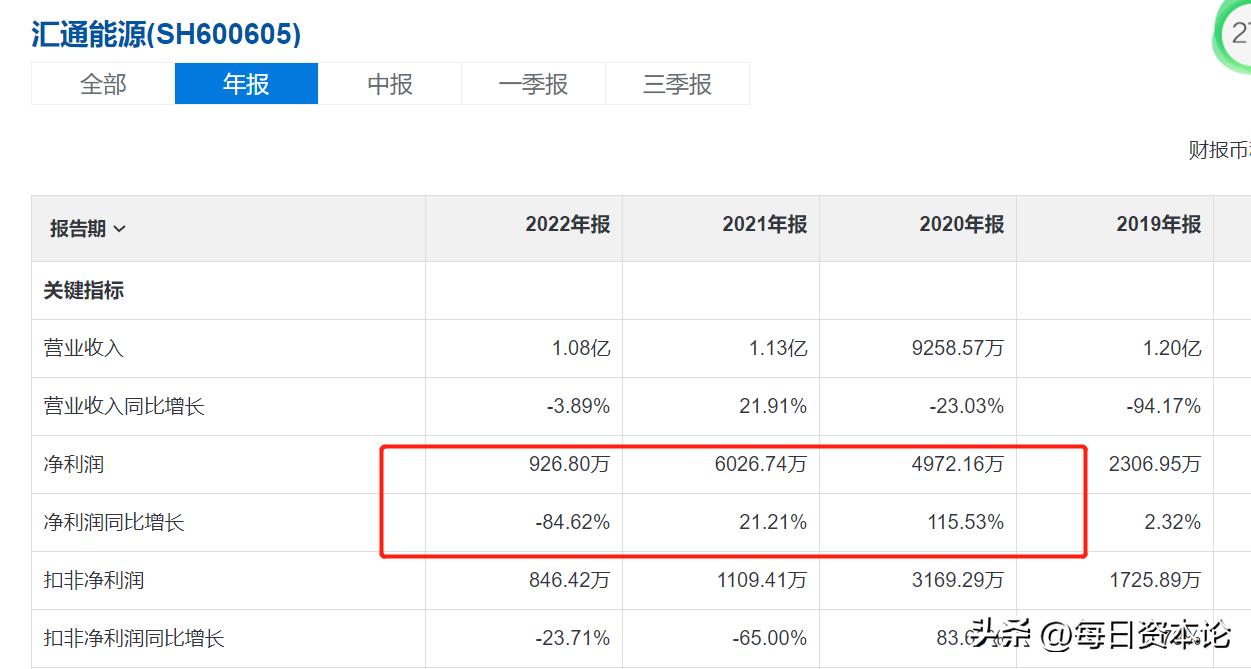
Task: Open the 财报币种 currency selector
Action: pyautogui.click(x=1218, y=148)
